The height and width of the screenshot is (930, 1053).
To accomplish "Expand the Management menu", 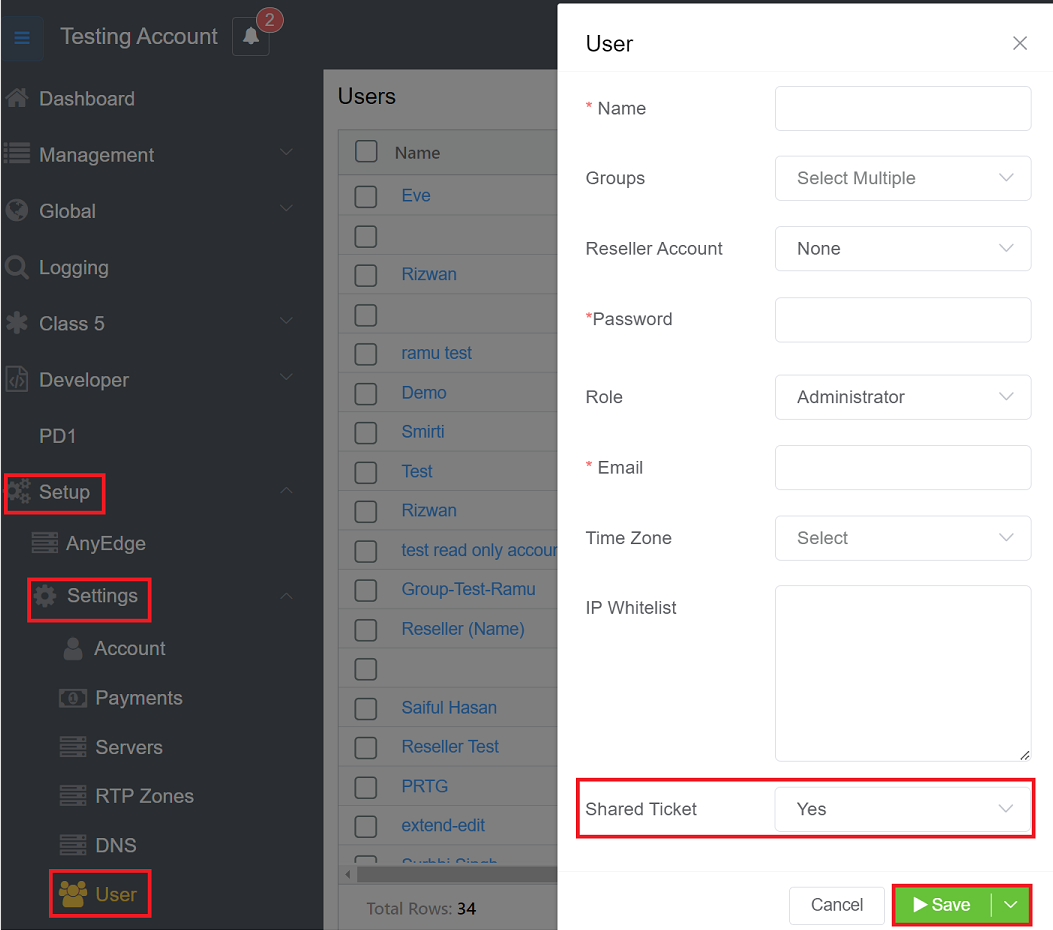I will pos(97,155).
